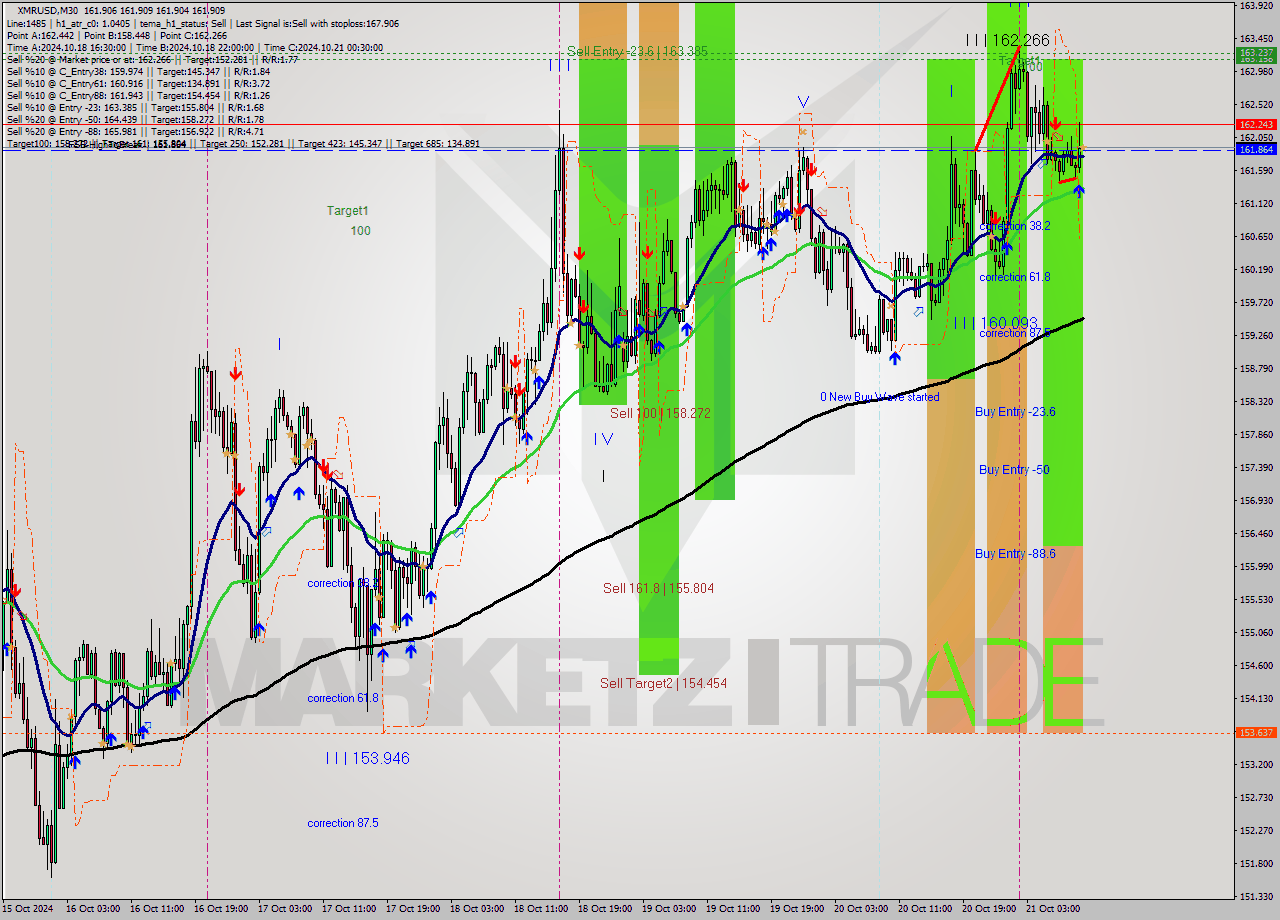
Task: Click the blue 161.864 price tag
Action: coord(1256,149)
